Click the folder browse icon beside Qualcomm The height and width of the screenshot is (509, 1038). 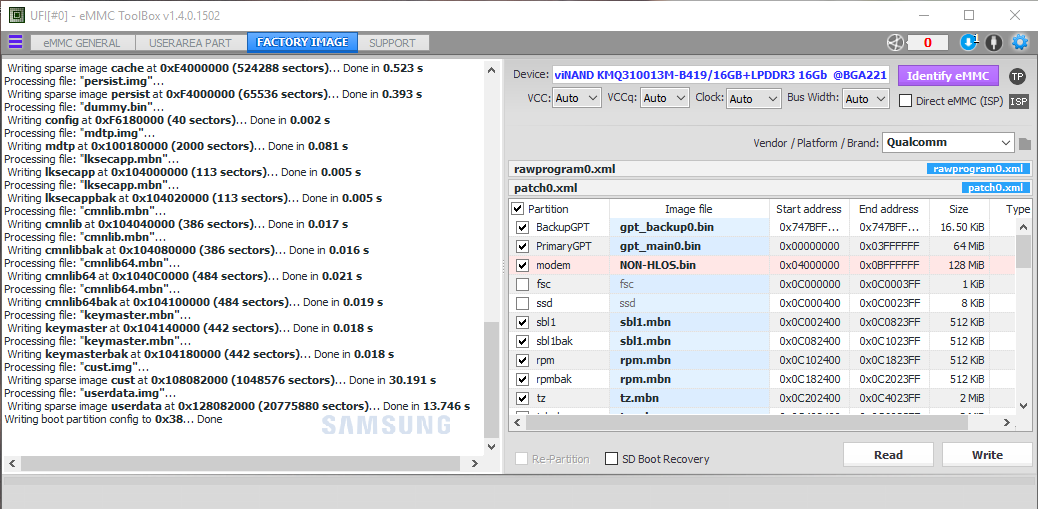point(1025,144)
